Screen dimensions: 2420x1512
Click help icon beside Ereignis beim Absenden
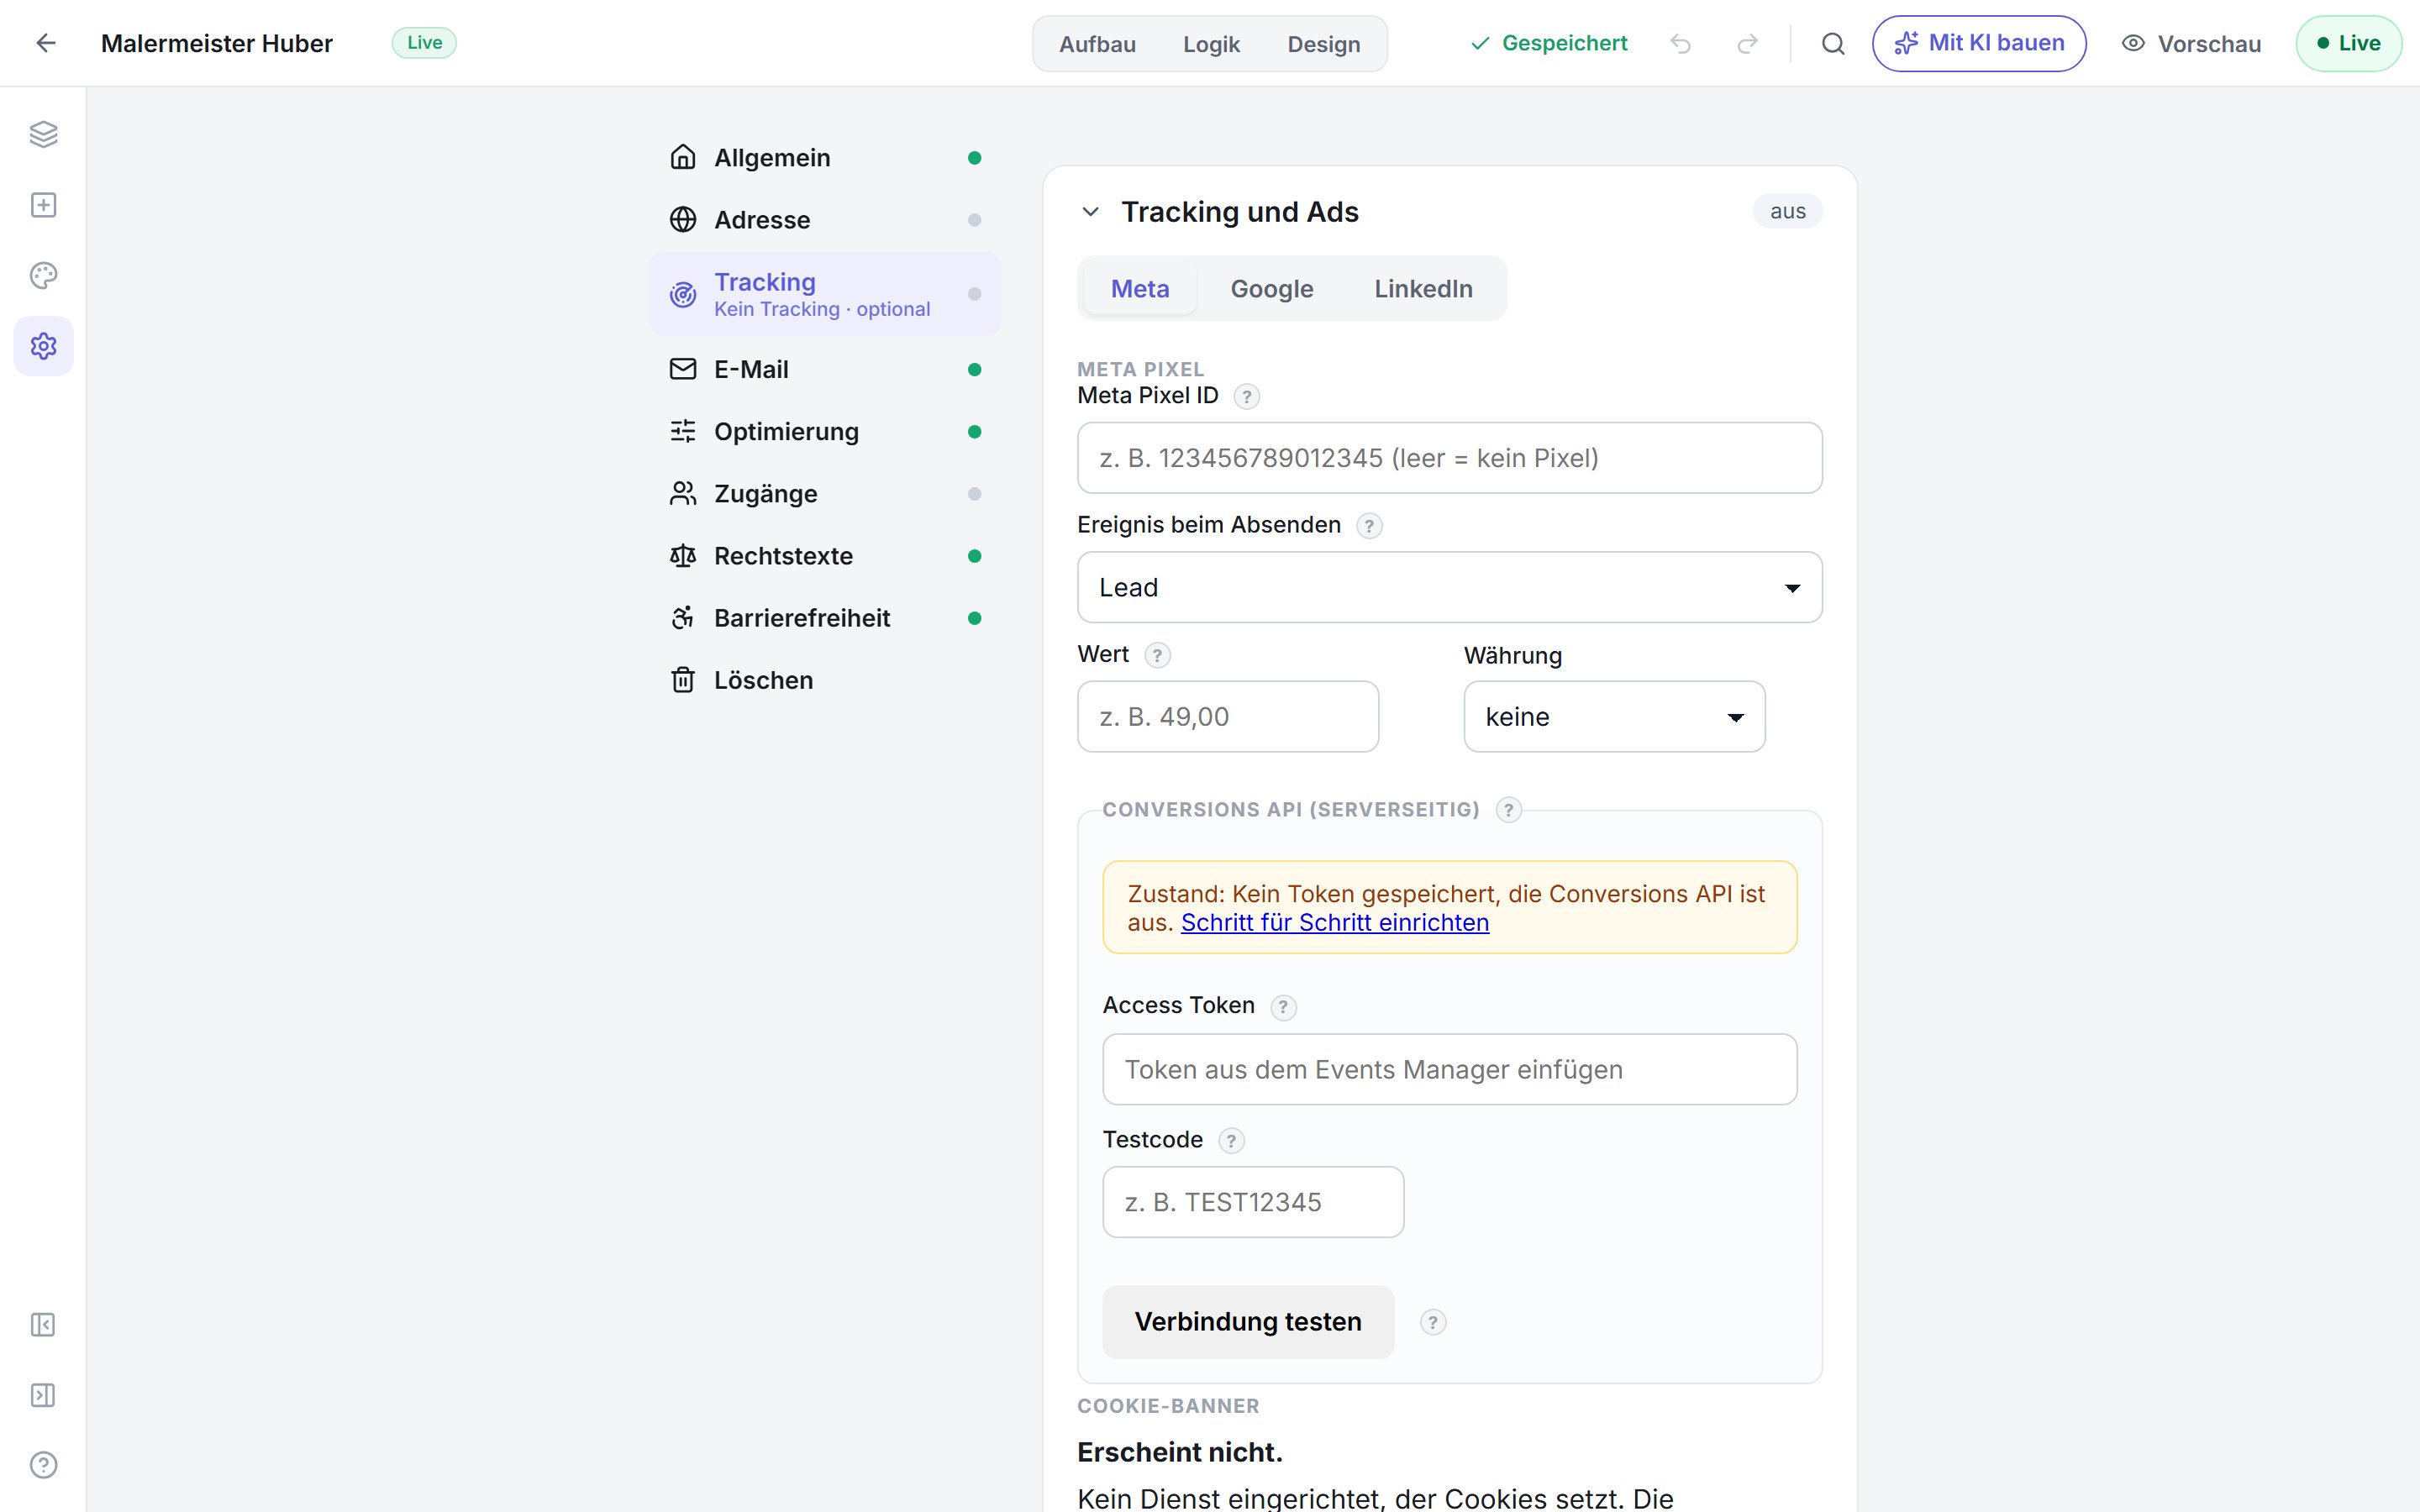click(1369, 526)
